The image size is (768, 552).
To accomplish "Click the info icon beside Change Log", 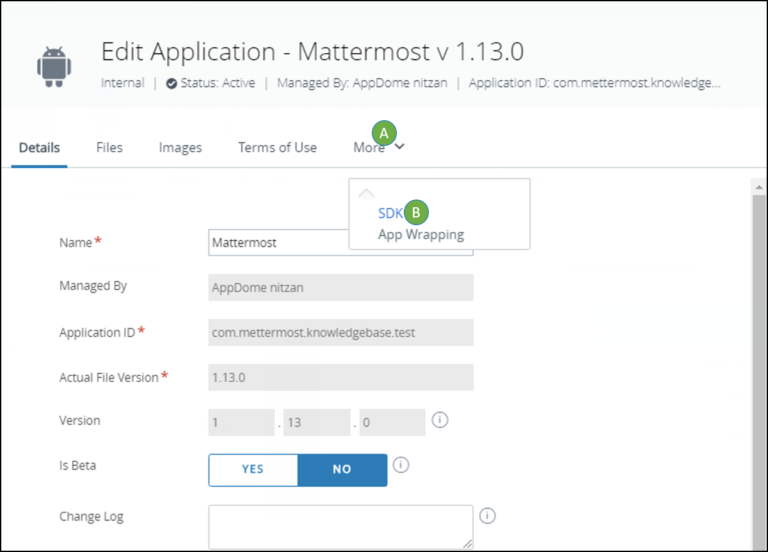I will (488, 516).
